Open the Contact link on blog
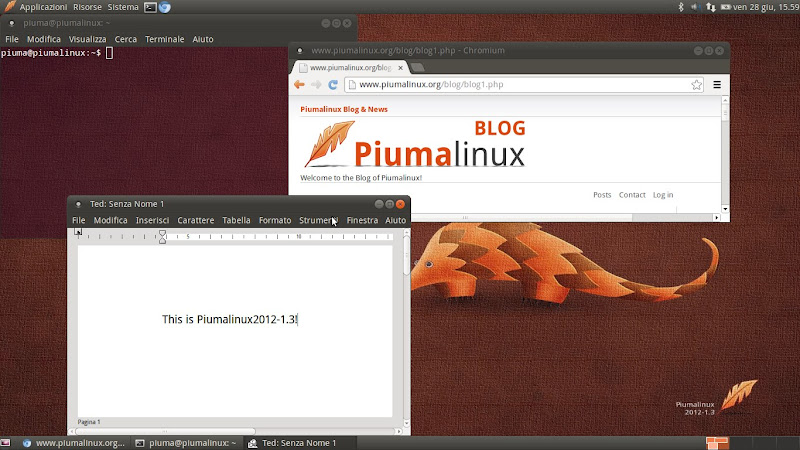The height and width of the screenshot is (450, 800). coord(632,195)
